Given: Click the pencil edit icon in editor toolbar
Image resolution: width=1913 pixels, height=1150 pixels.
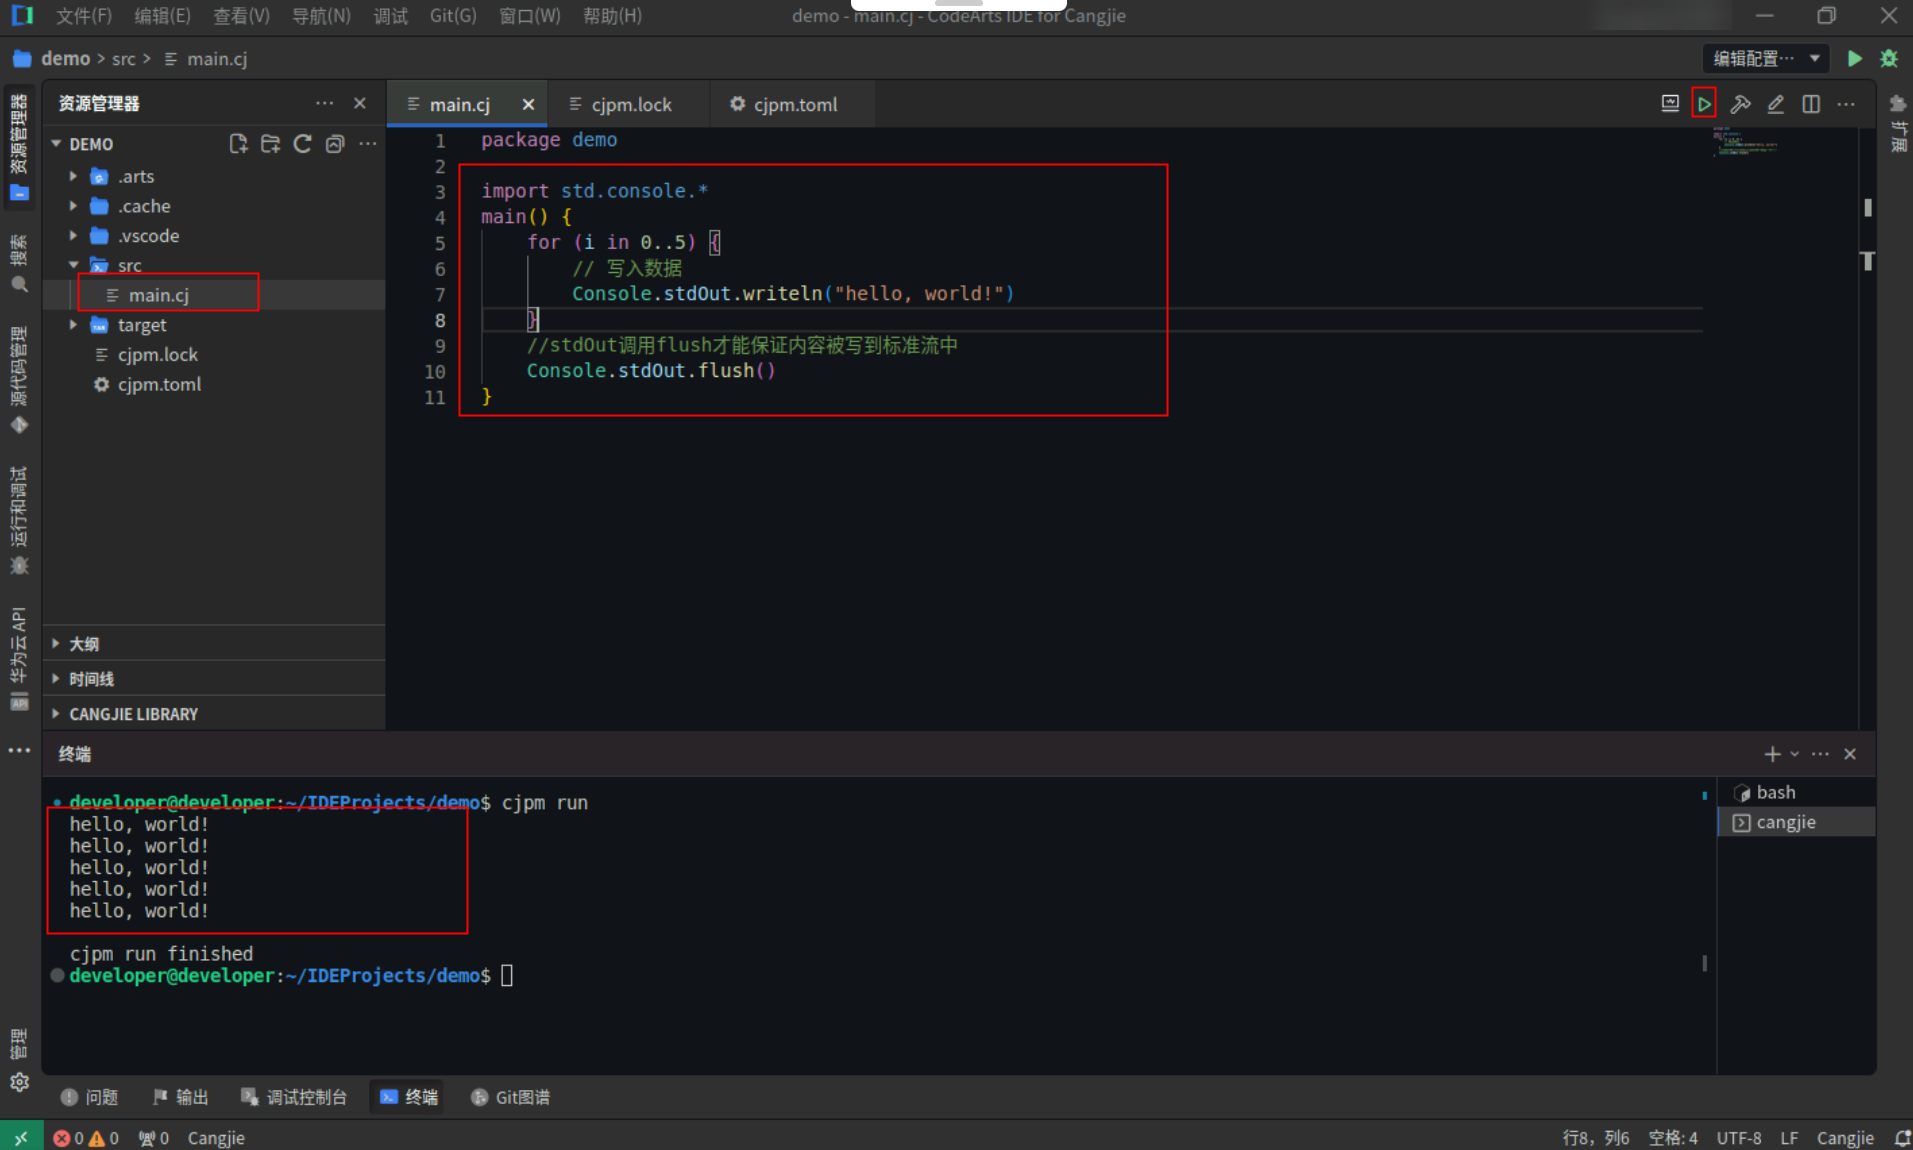Looking at the screenshot, I should click(1776, 104).
